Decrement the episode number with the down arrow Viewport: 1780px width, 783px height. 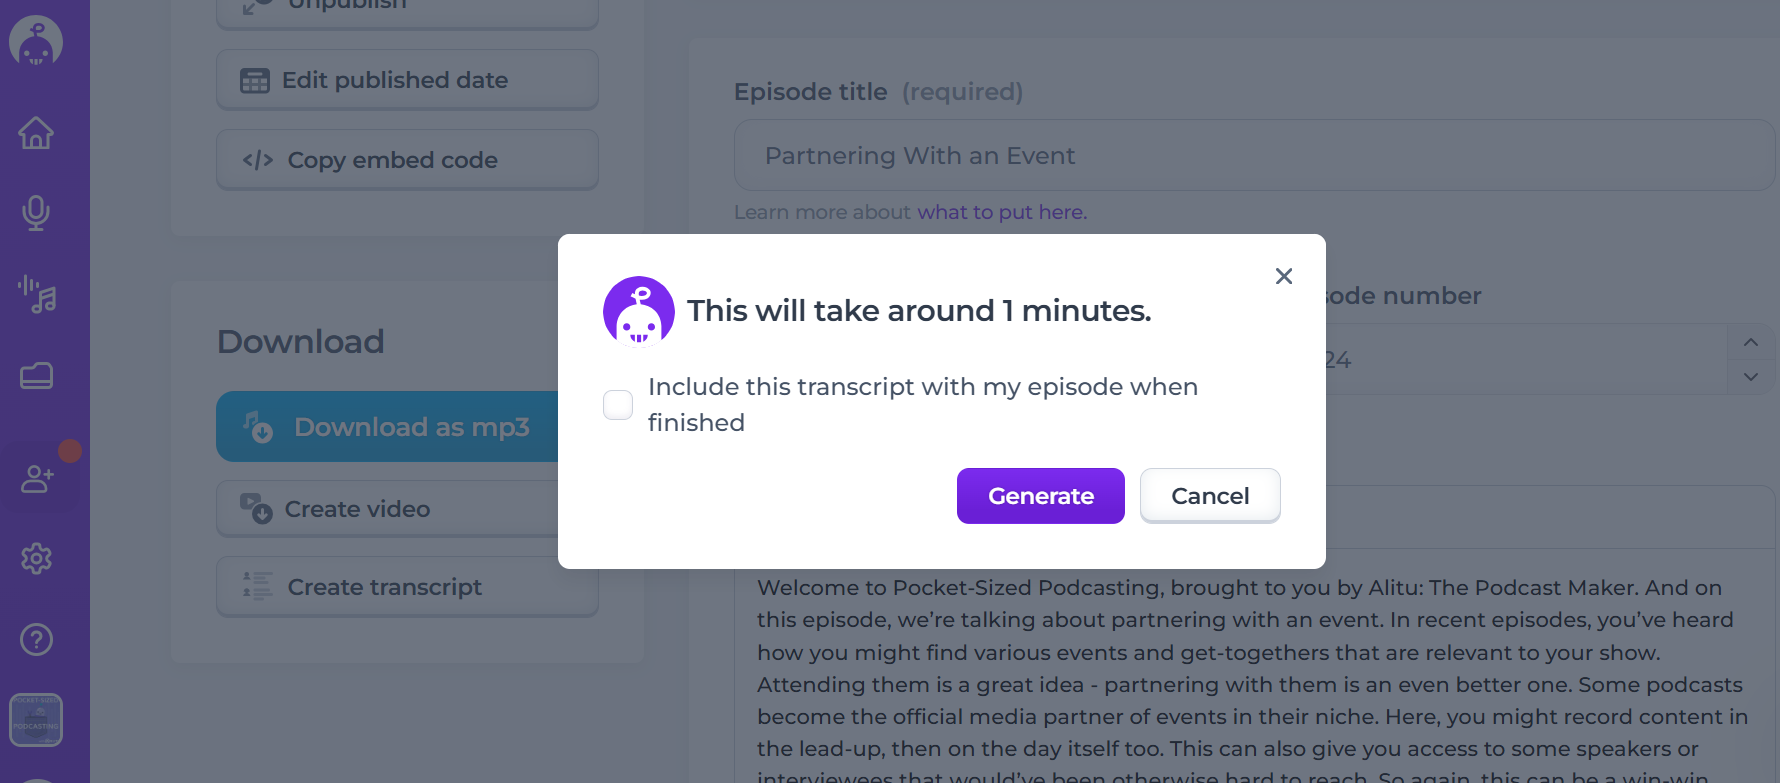pos(1751,377)
